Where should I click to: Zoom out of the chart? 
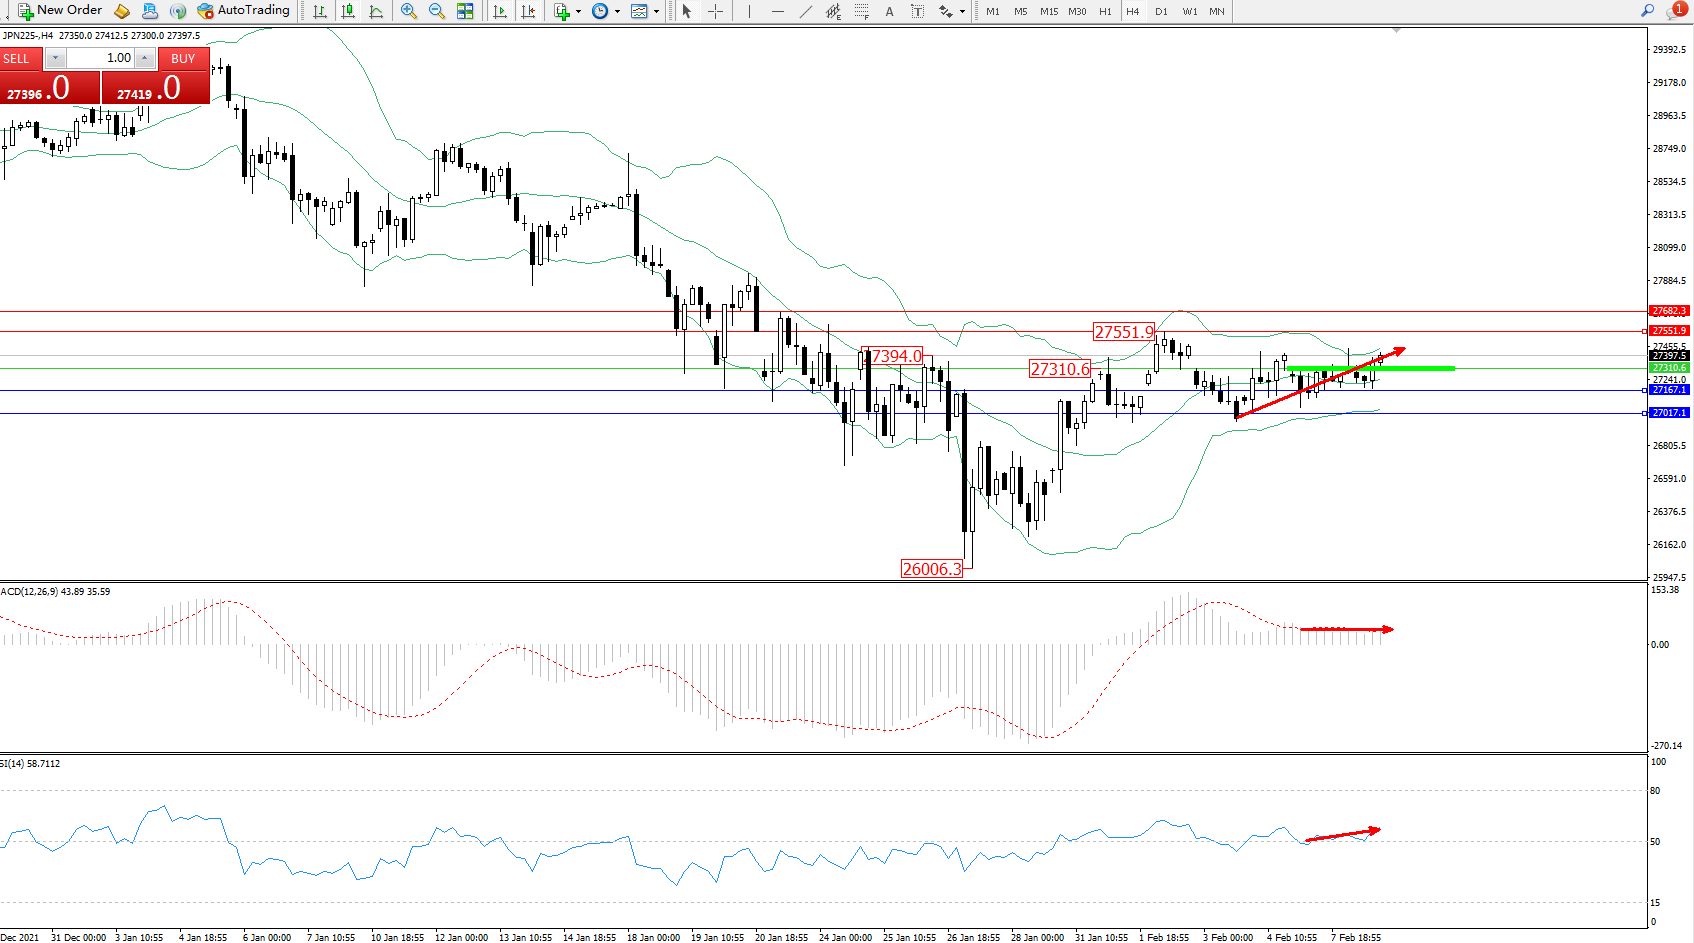(x=437, y=11)
